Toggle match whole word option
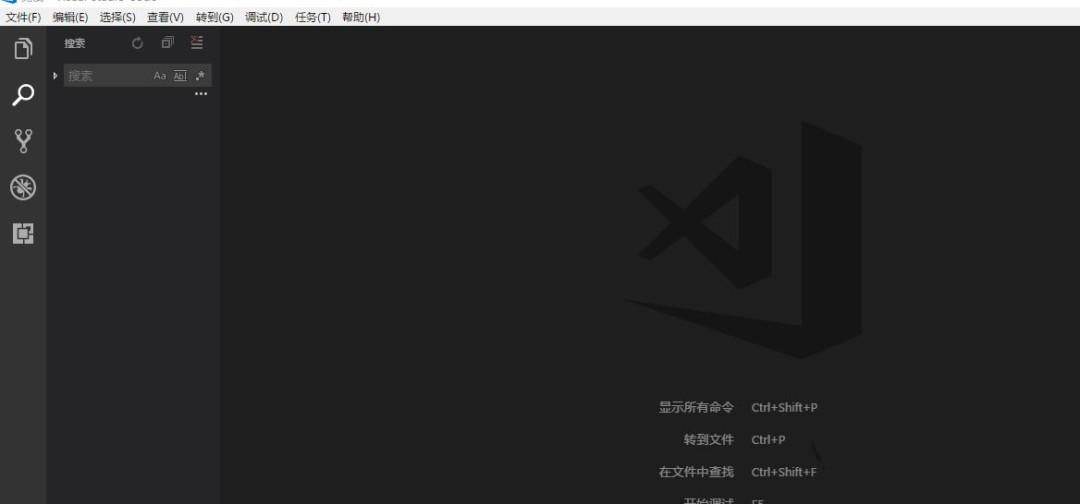 pos(180,76)
